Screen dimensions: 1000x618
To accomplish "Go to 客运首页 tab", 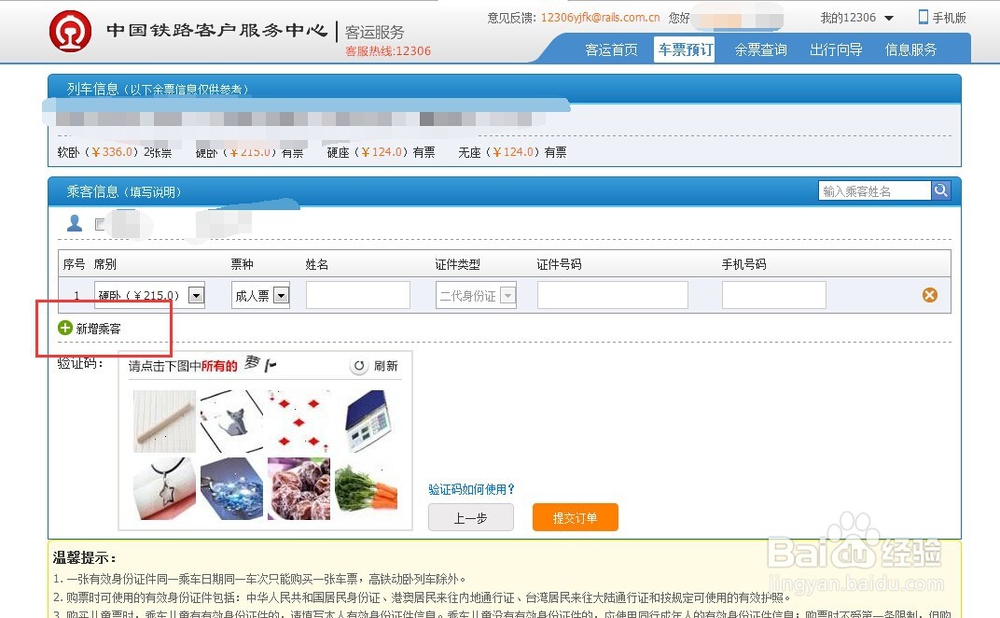I will point(611,50).
